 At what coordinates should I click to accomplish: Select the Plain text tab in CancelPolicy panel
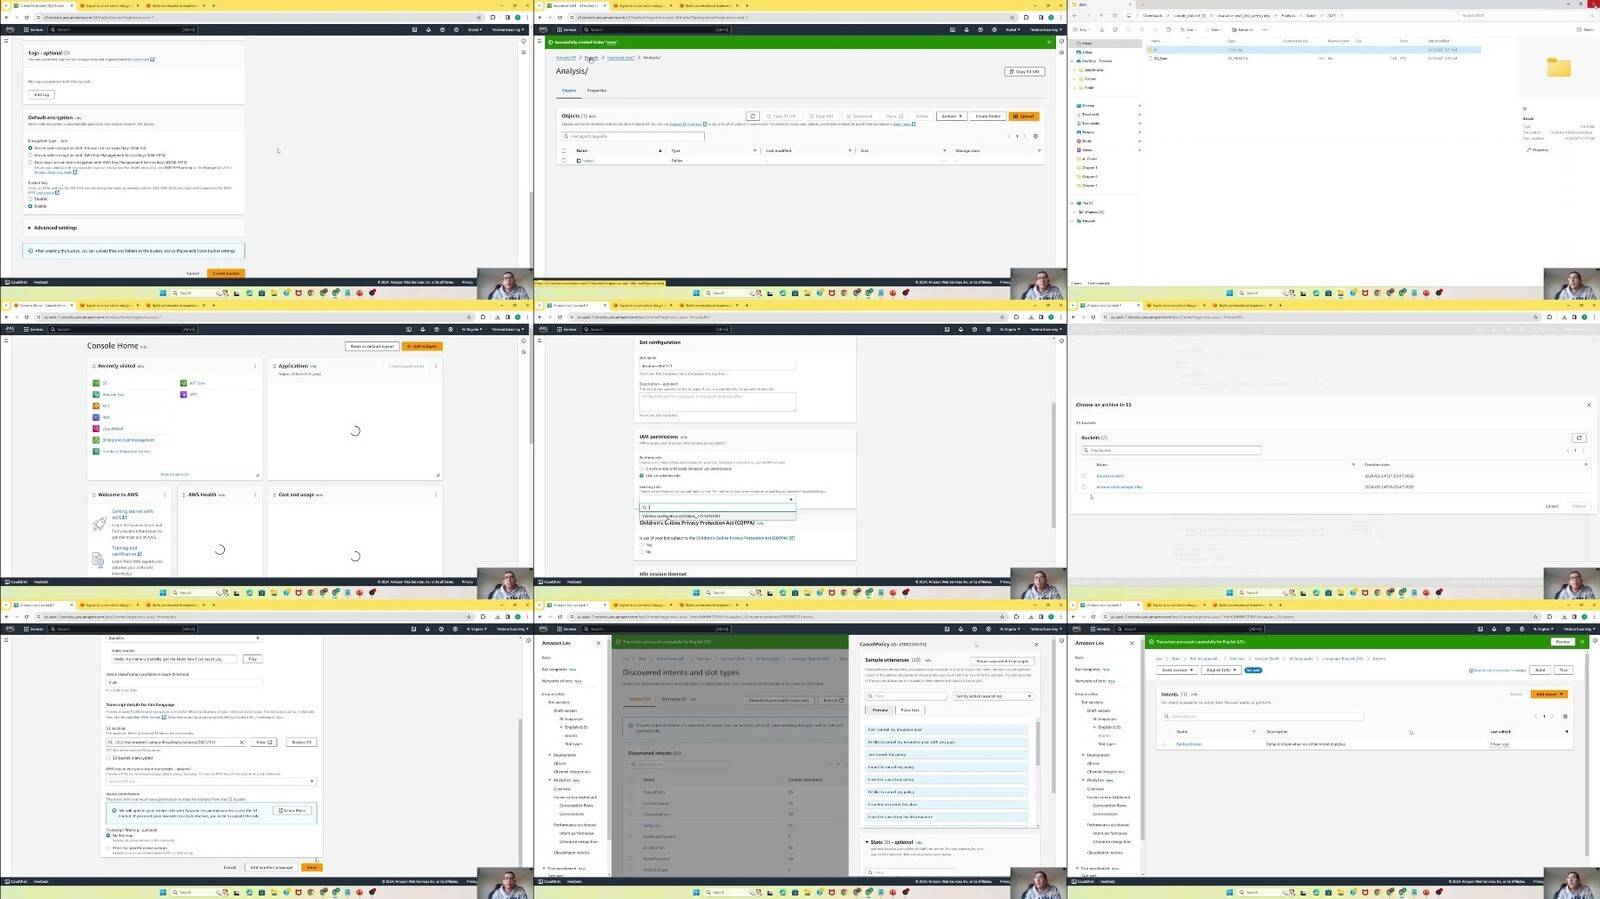pyautogui.click(x=910, y=710)
